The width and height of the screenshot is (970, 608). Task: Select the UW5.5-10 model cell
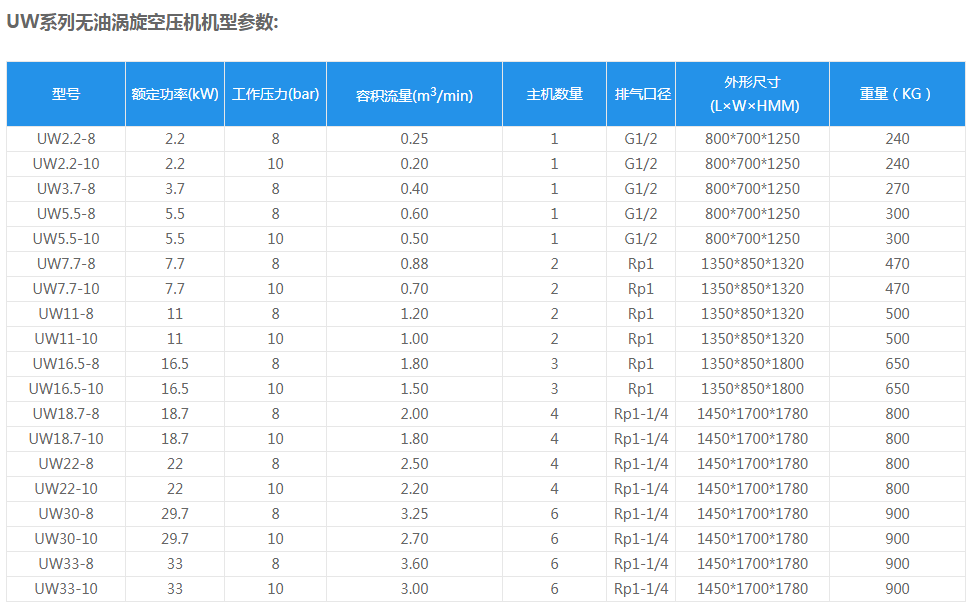click(66, 239)
